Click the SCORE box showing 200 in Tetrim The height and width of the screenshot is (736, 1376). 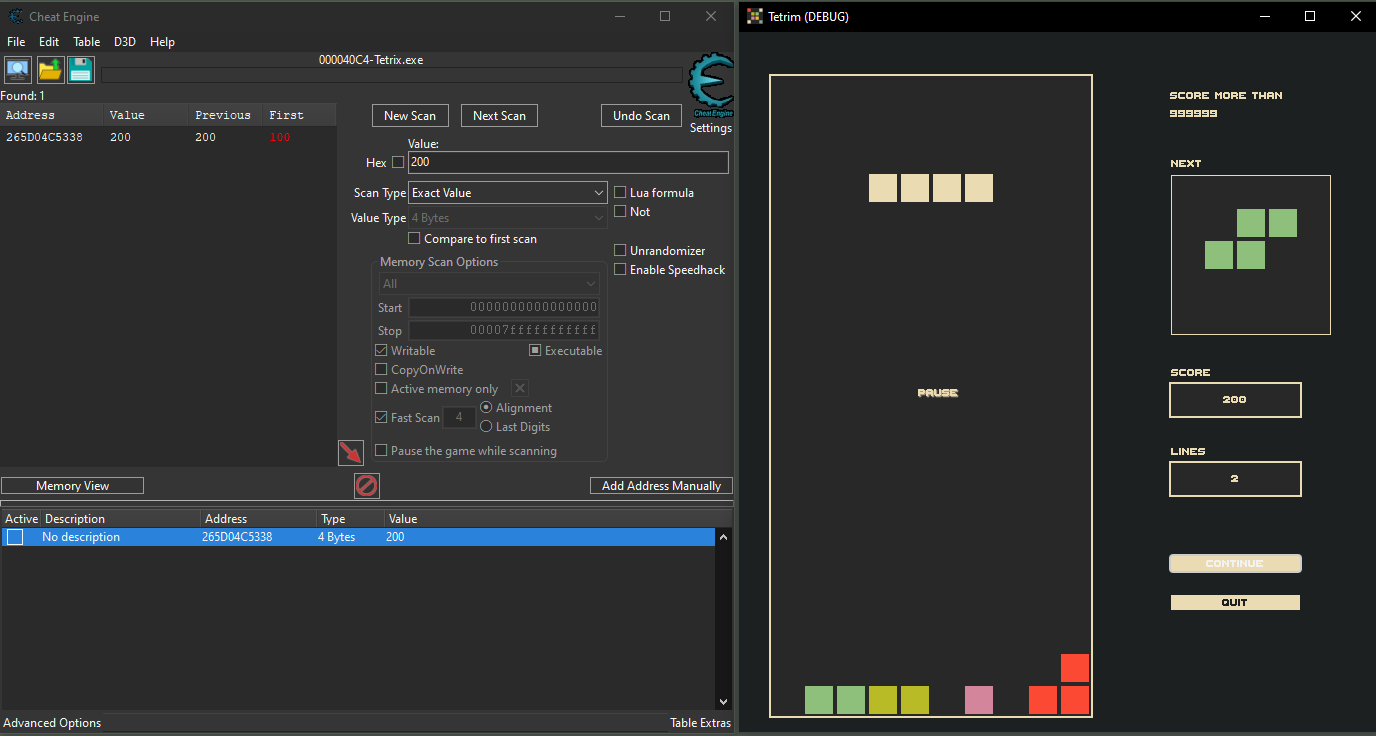point(1235,400)
